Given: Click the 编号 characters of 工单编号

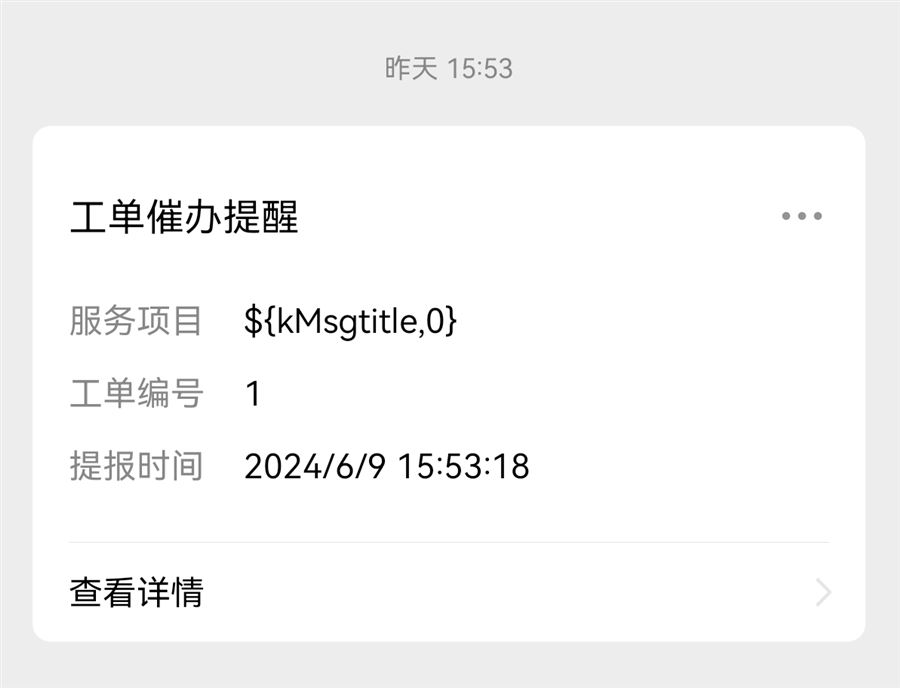Looking at the screenshot, I should pos(170,394).
